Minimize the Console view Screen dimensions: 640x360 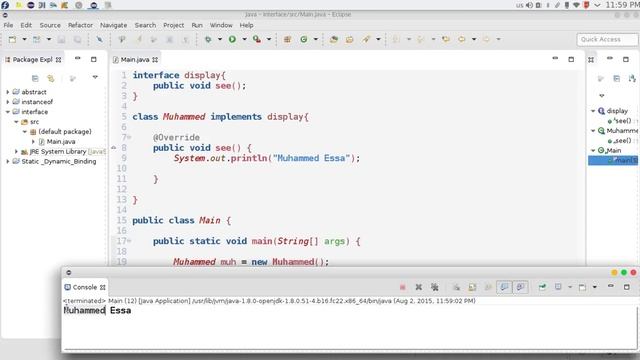(x=611, y=287)
